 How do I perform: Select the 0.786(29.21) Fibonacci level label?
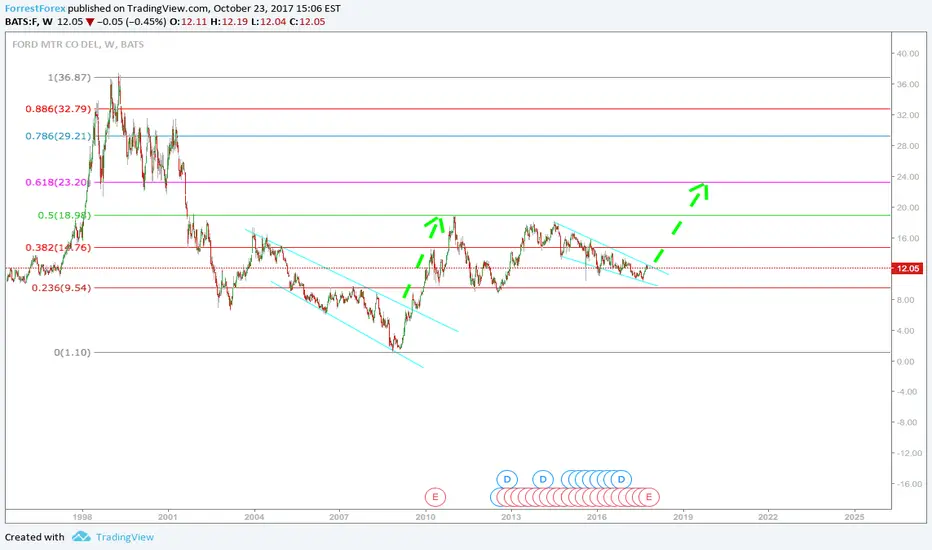click(x=58, y=136)
